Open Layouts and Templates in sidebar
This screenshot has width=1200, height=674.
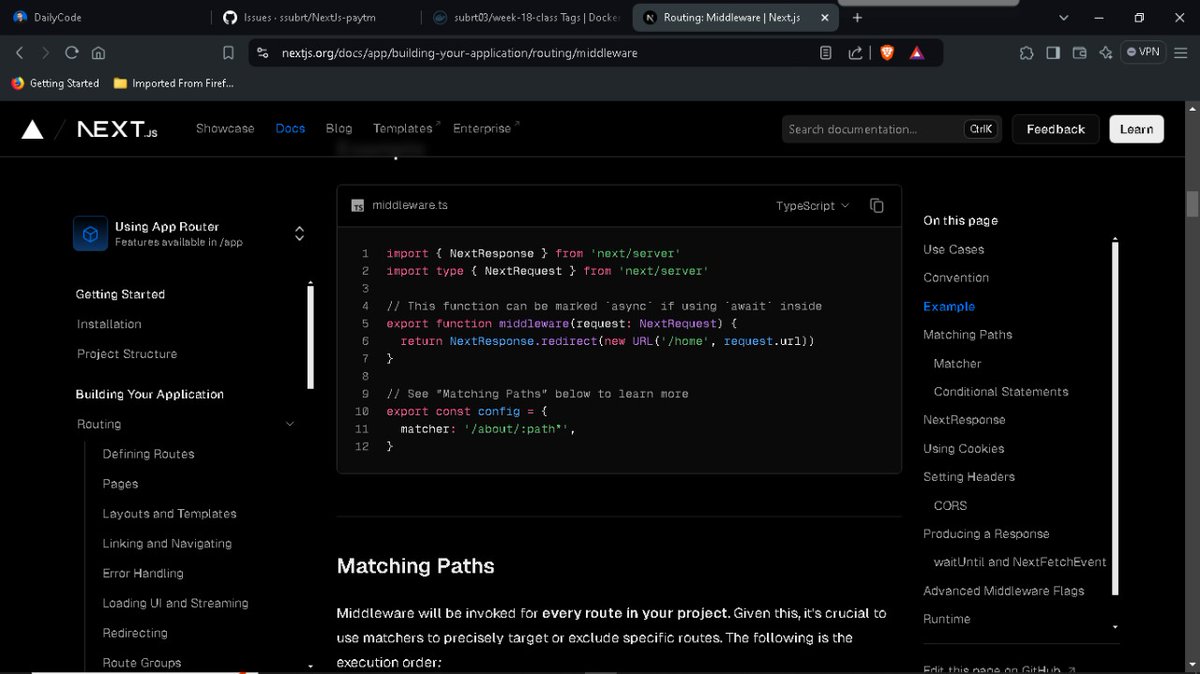[x=169, y=514]
